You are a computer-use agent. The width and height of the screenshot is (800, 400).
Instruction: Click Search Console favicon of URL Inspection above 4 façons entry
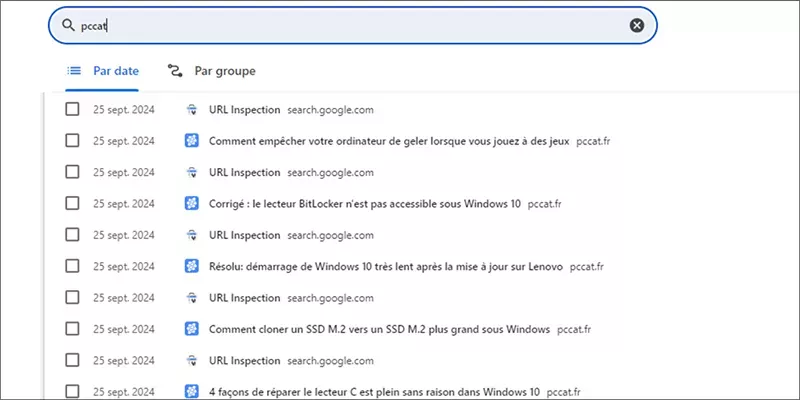coord(191,361)
